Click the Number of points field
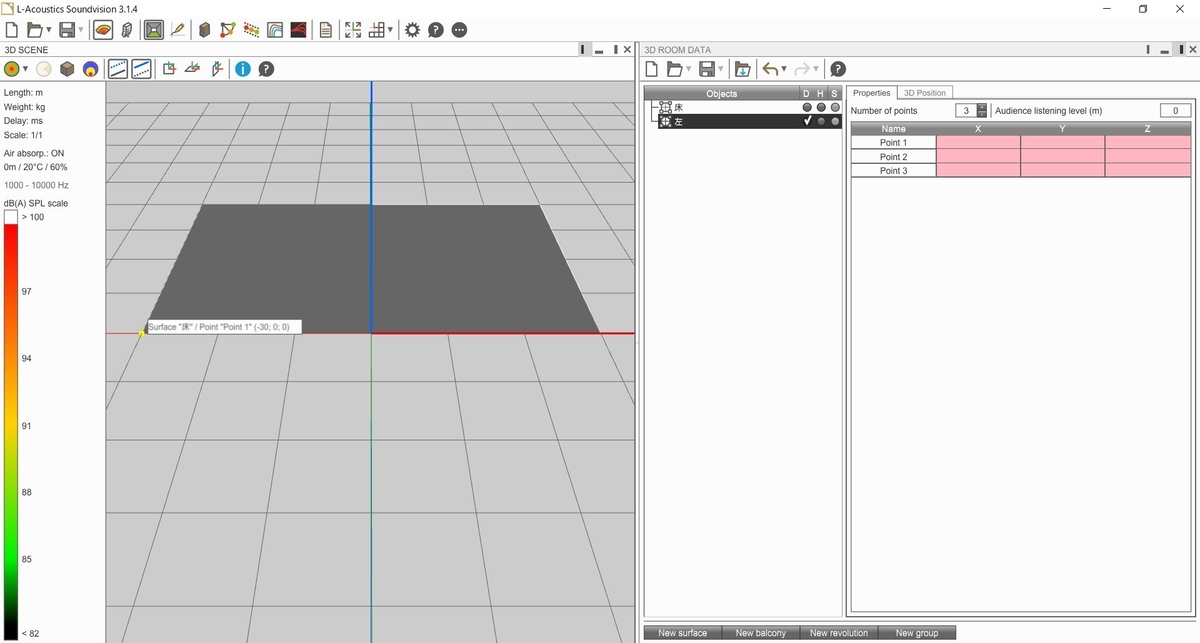The image size is (1200, 643). [966, 111]
